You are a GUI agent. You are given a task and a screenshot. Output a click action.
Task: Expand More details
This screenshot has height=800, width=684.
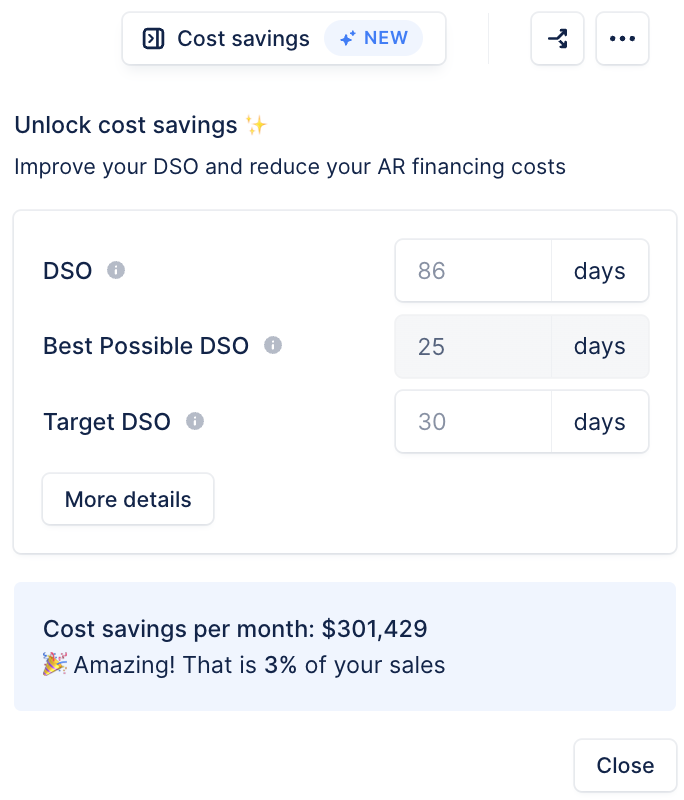coord(128,499)
